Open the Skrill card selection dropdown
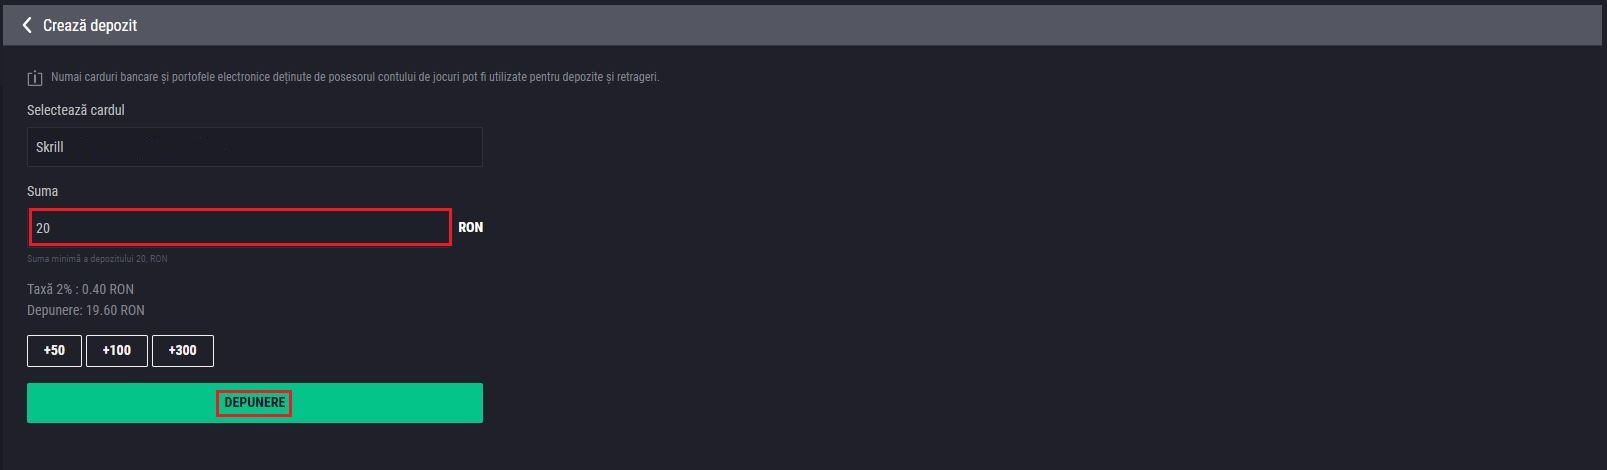Image resolution: width=1607 pixels, height=470 pixels. (254, 147)
